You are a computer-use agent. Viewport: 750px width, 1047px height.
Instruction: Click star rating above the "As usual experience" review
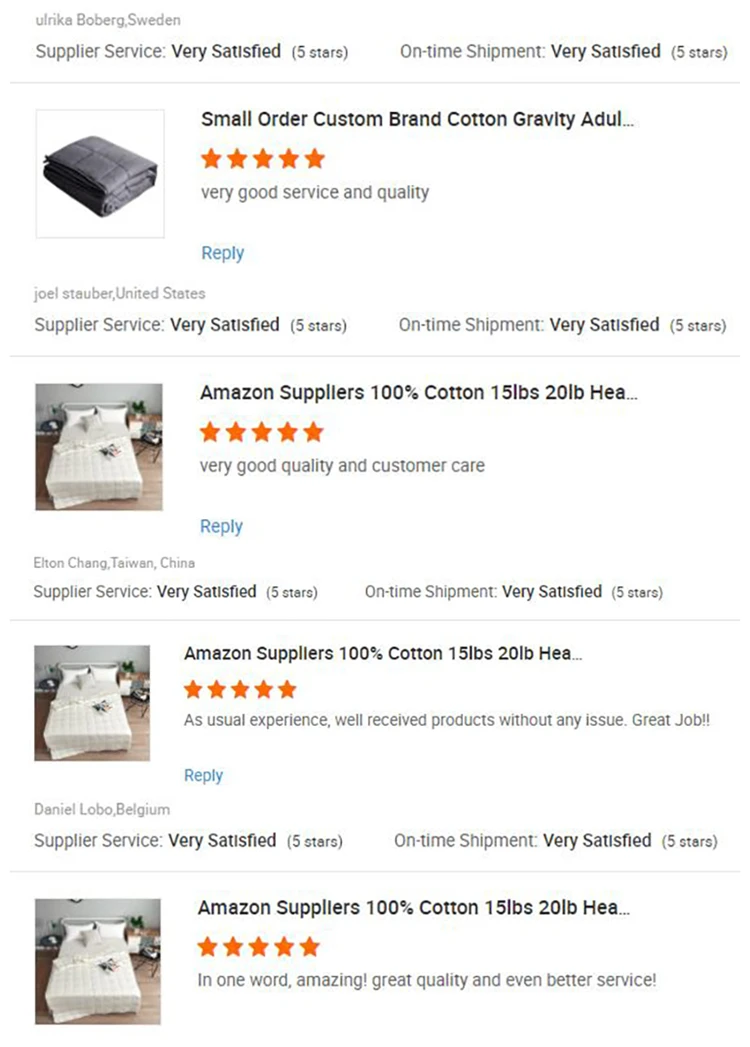click(x=240, y=689)
